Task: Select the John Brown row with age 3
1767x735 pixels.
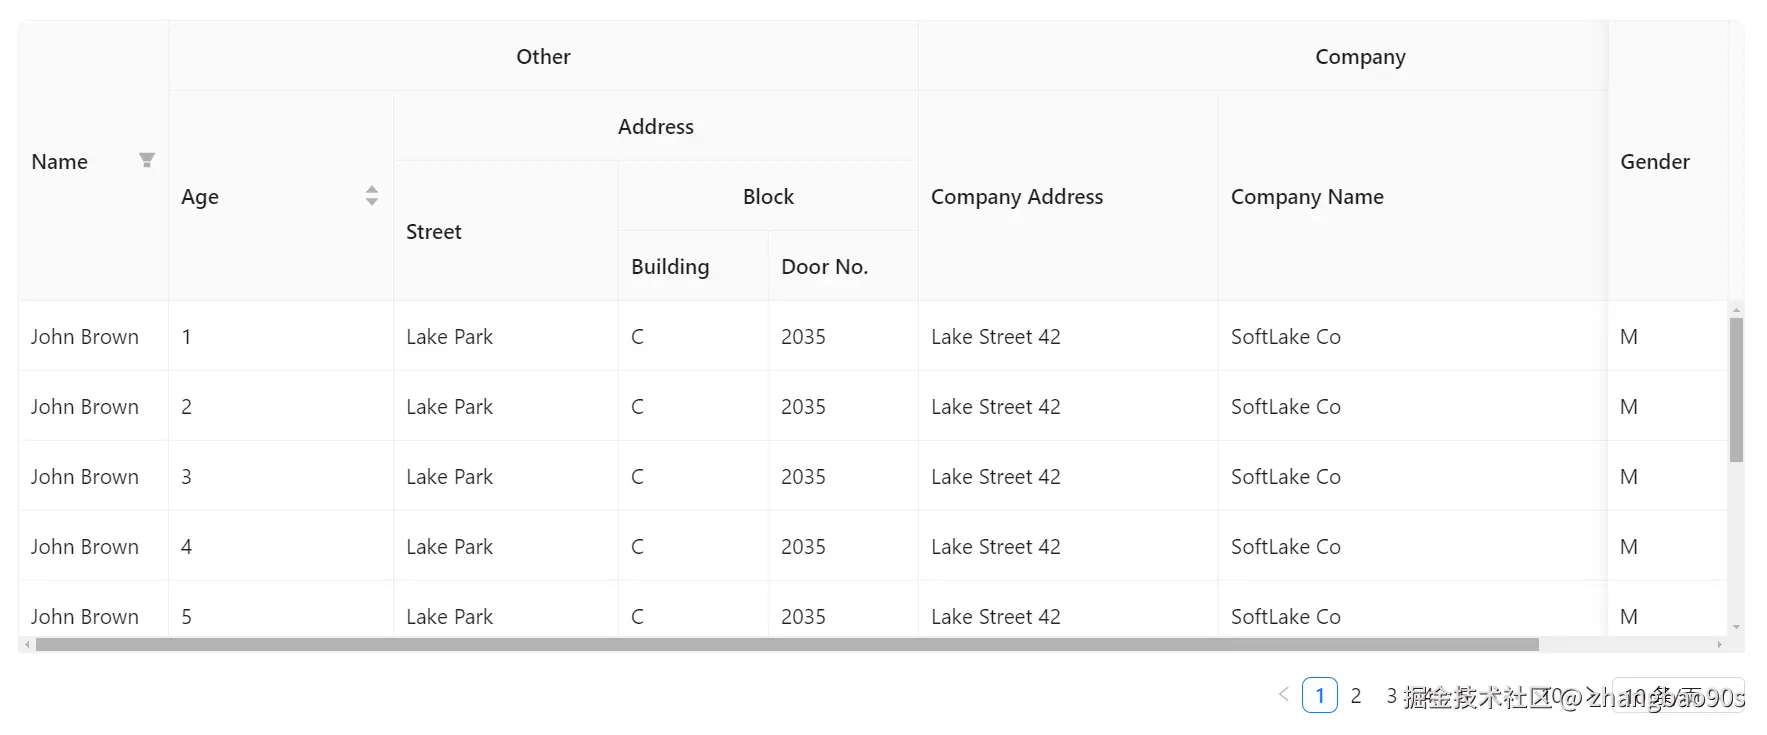Action: (x=85, y=477)
